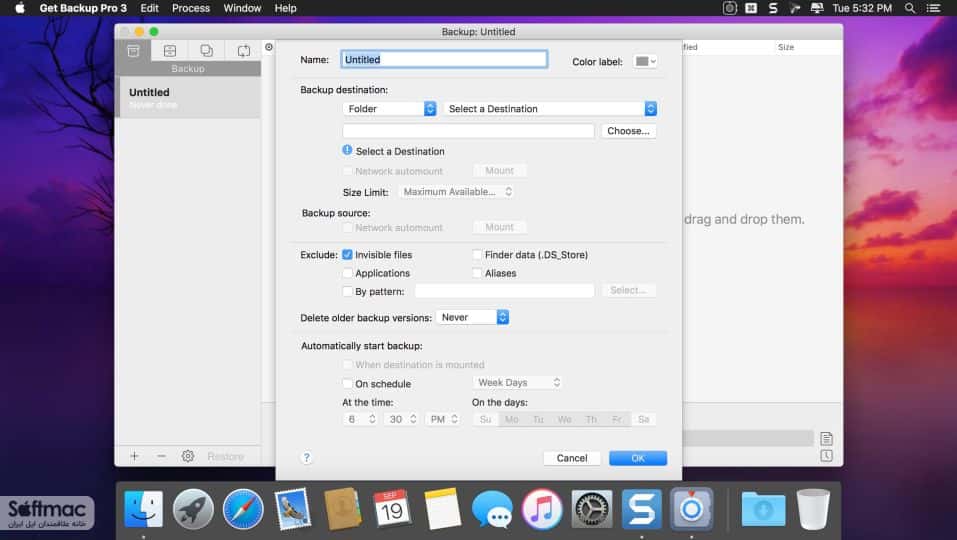The height and width of the screenshot is (540, 957).
Task: Open the Archive tab icon
Action: (170, 51)
